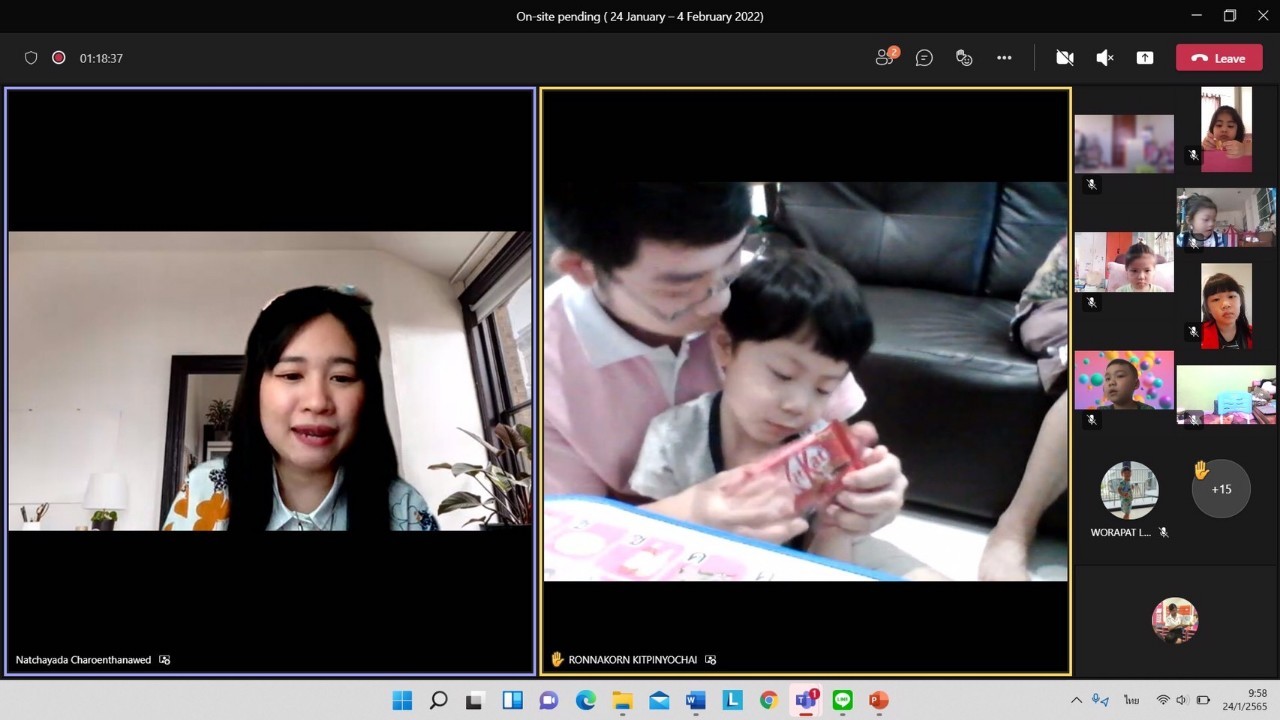
Task: Click the shield security icon
Action: (31, 58)
